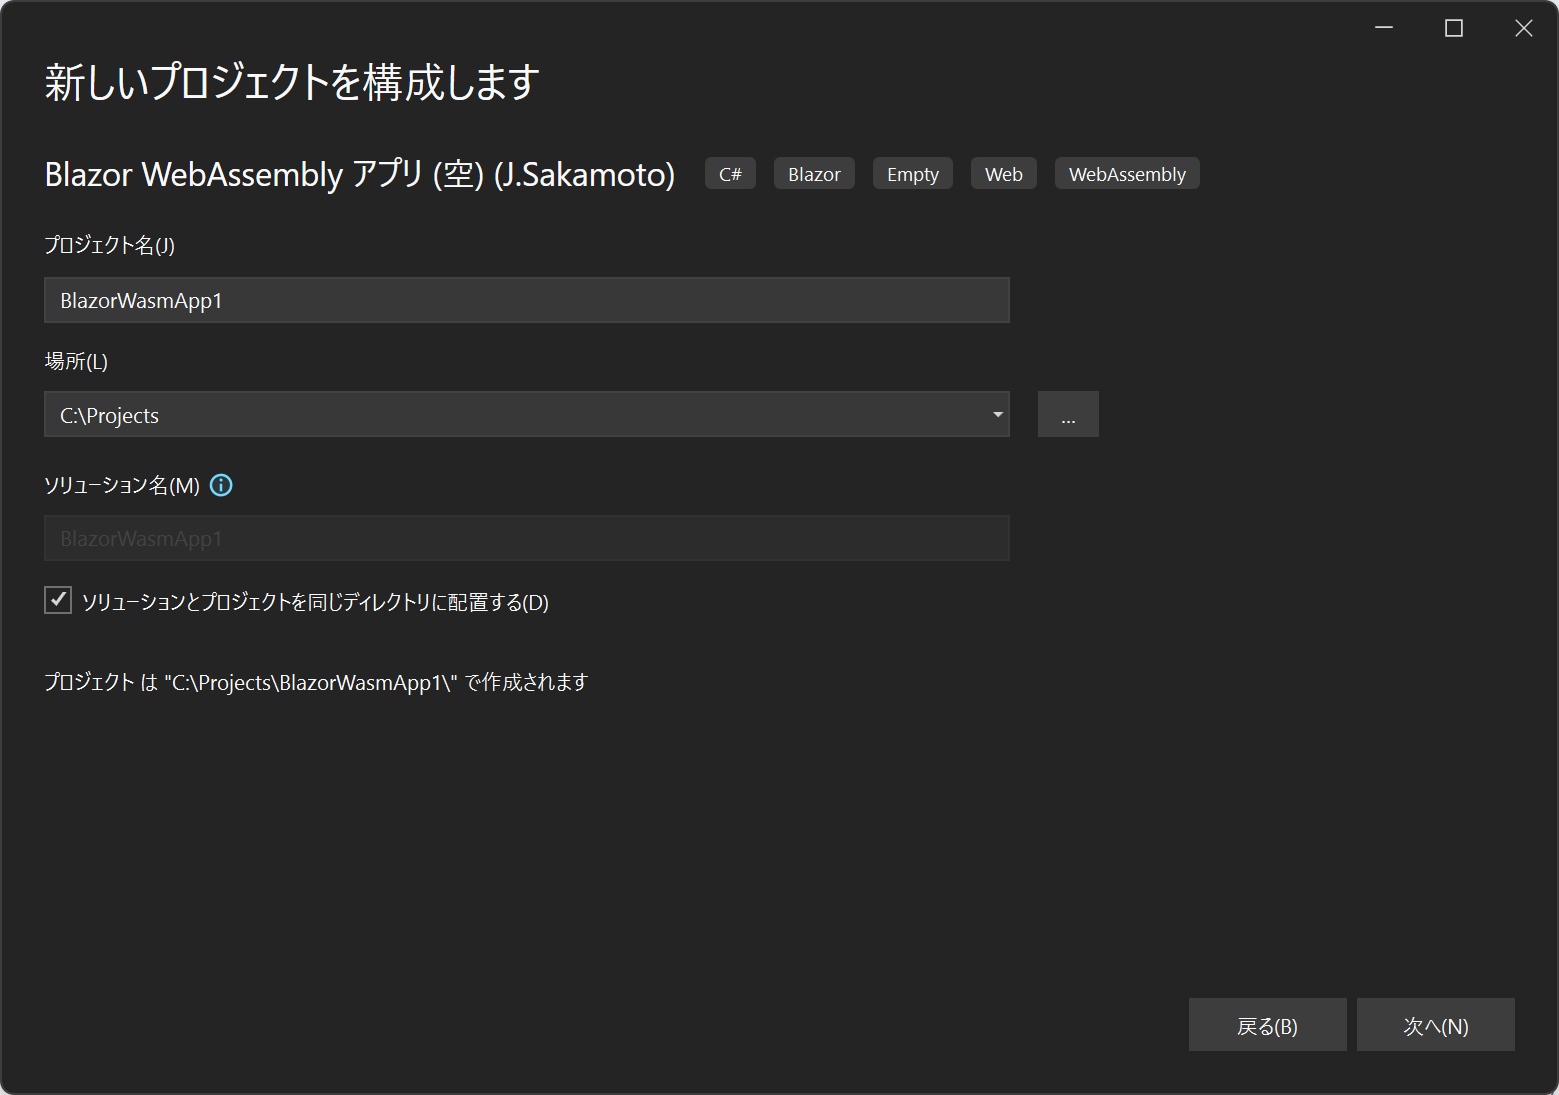Click the disabled solution name field

coord(527,538)
